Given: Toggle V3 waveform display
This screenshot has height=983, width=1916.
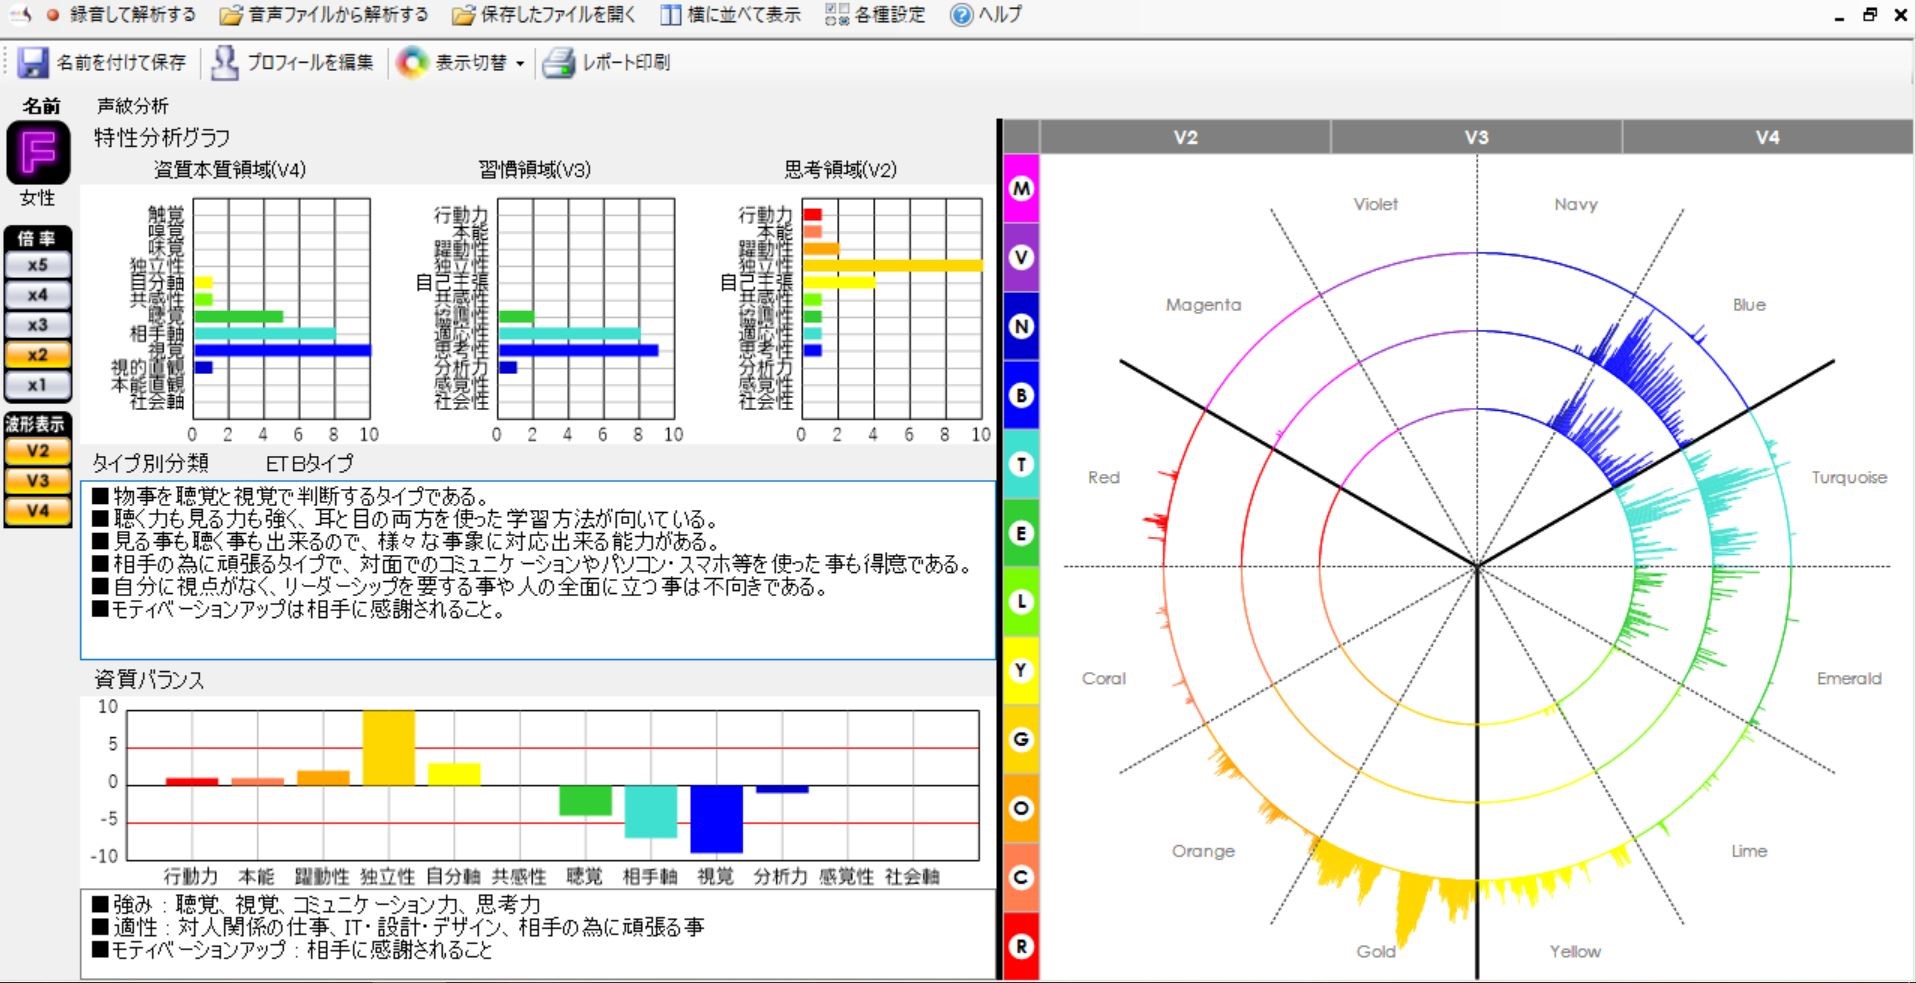Looking at the screenshot, I should (37, 481).
